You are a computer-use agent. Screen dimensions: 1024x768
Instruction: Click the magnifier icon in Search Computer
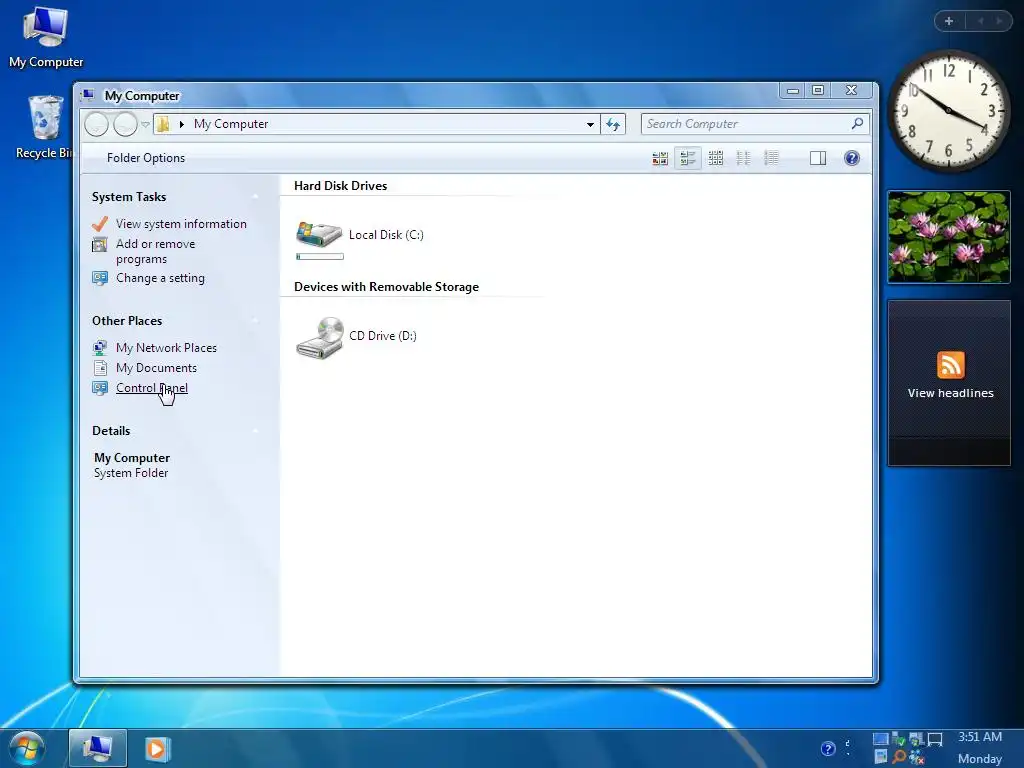click(x=857, y=123)
